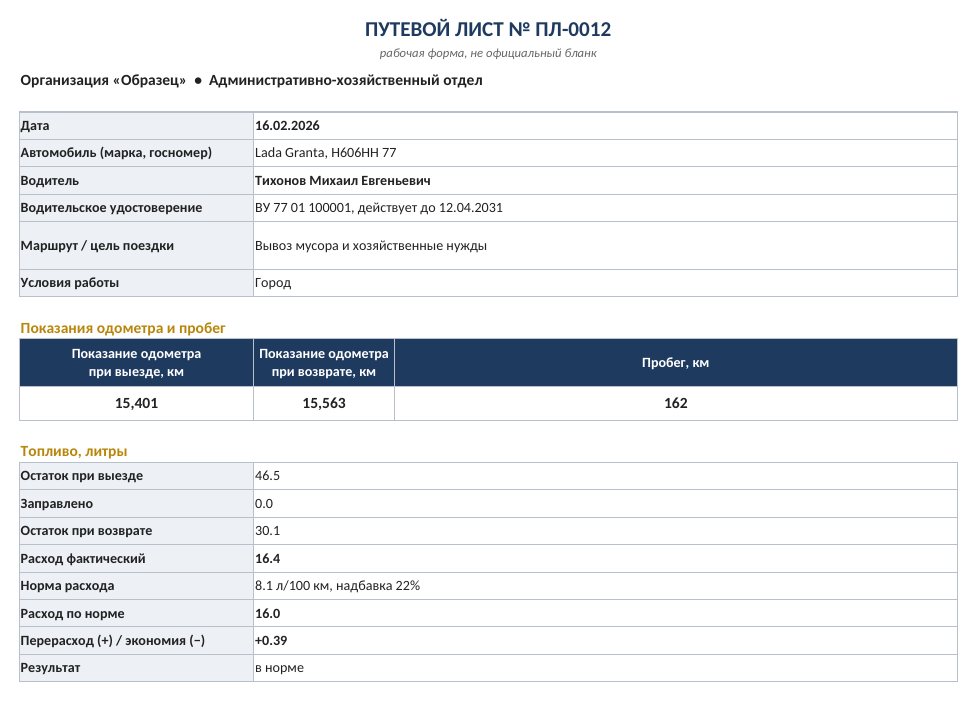This screenshot has height=704, width=978.
Task: Select actual consumption «16.4»
Action: point(267,559)
